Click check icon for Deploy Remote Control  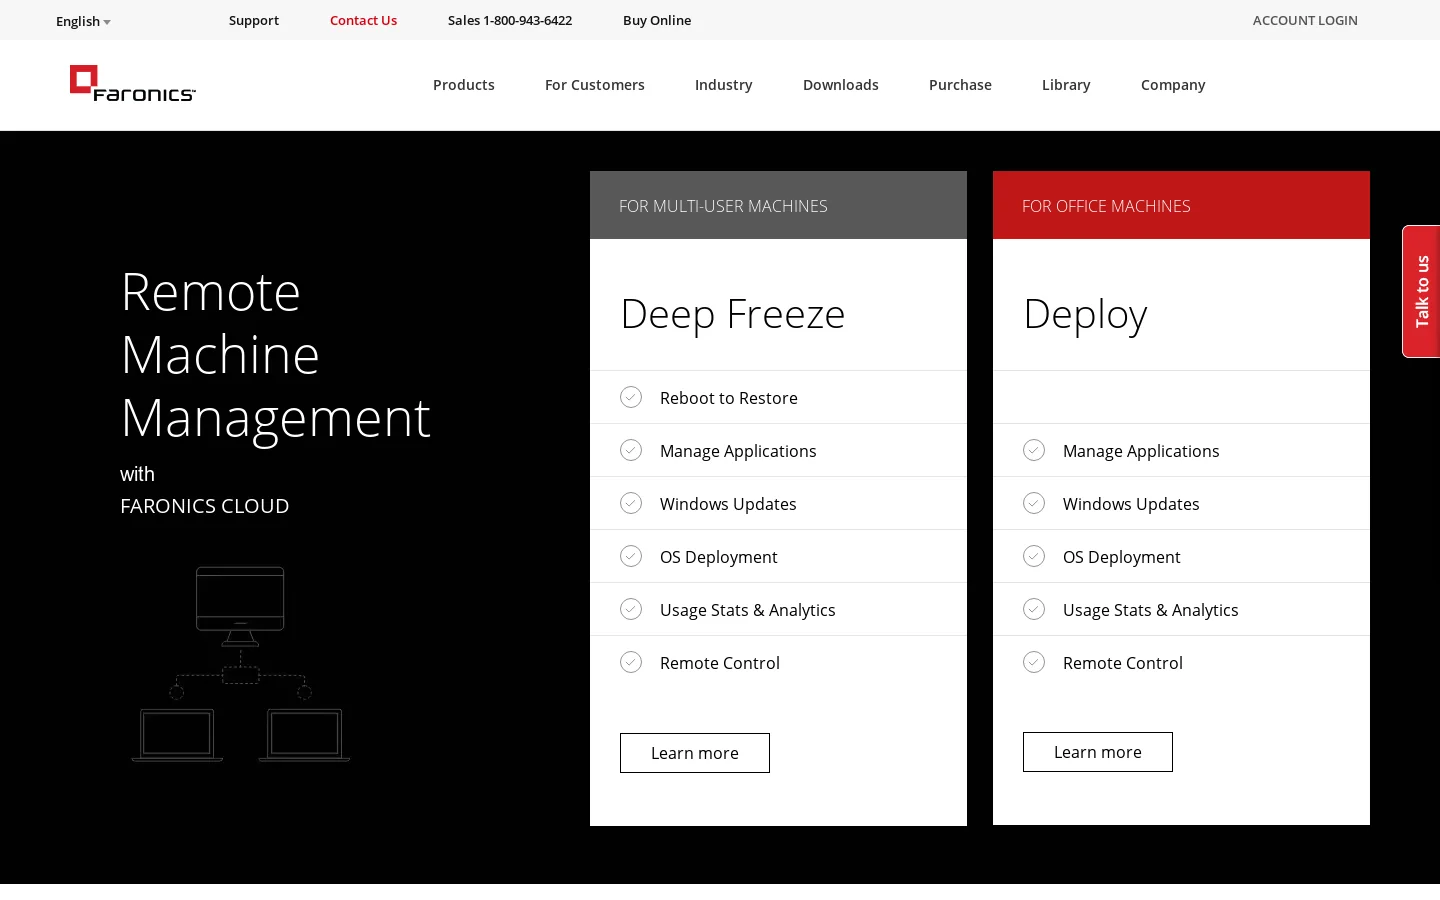1034,662
